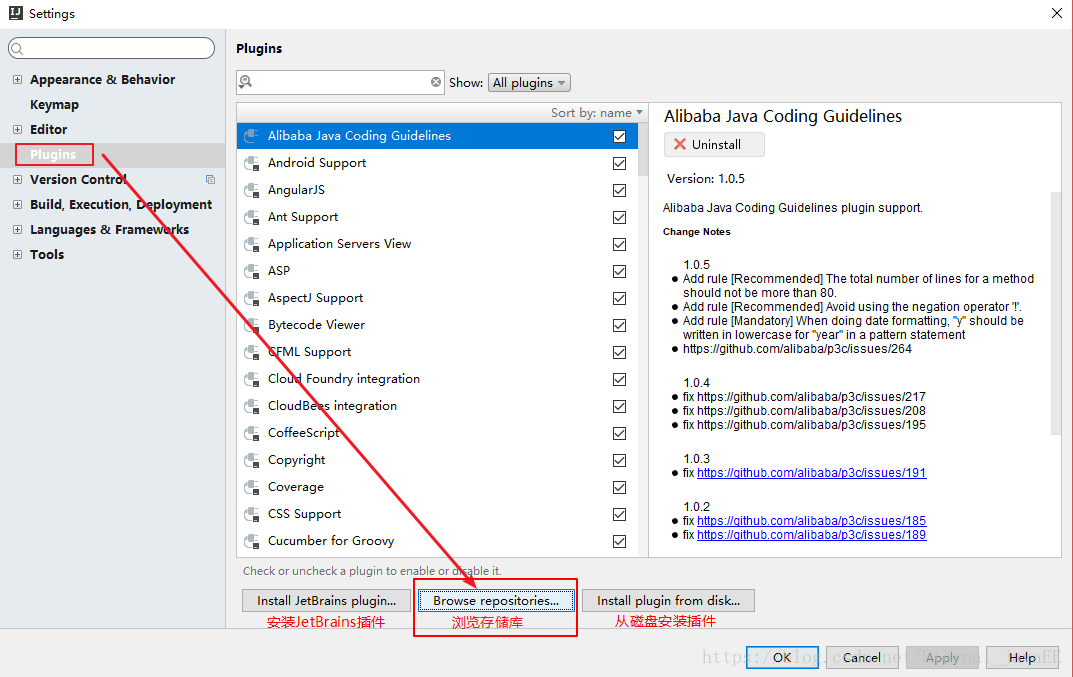Click the Help button
Image resolution: width=1073 pixels, height=677 pixels.
[x=1022, y=657]
